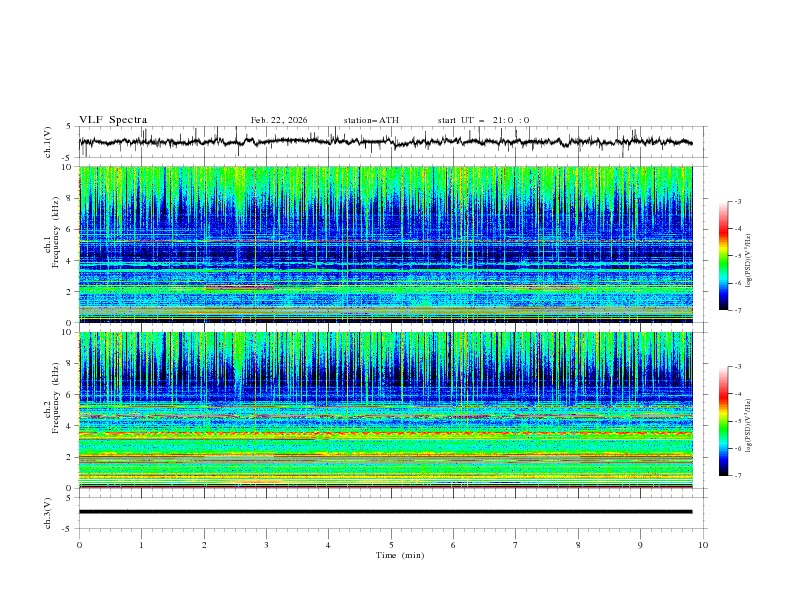Screen dimensions: 792x612
Task: Click time axis tick label "3"
Action: pos(266,545)
